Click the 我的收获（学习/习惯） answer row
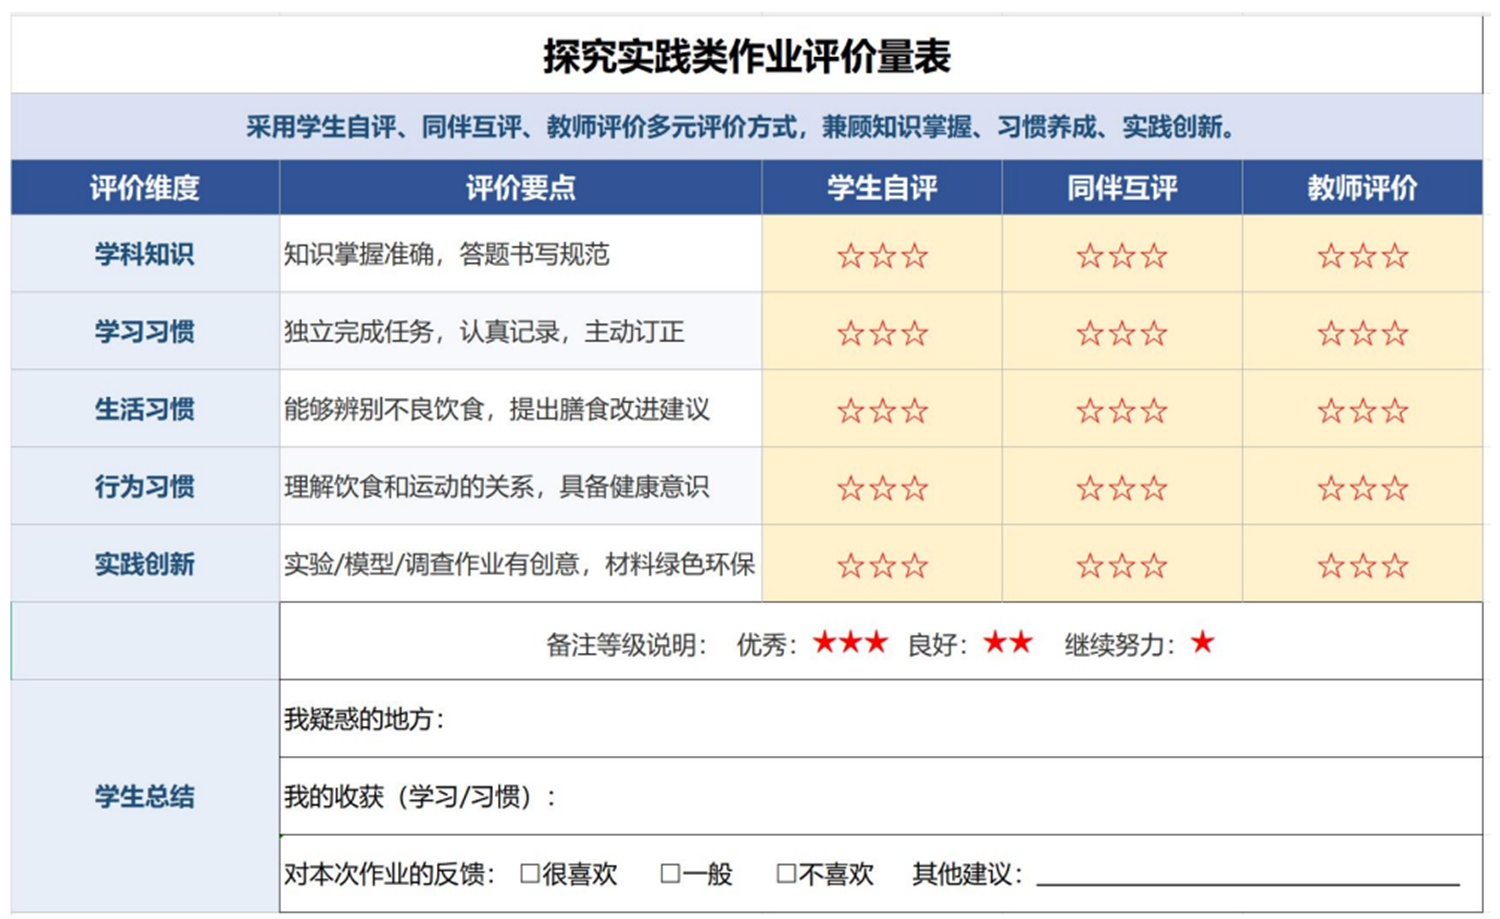The height and width of the screenshot is (919, 1500). [881, 796]
